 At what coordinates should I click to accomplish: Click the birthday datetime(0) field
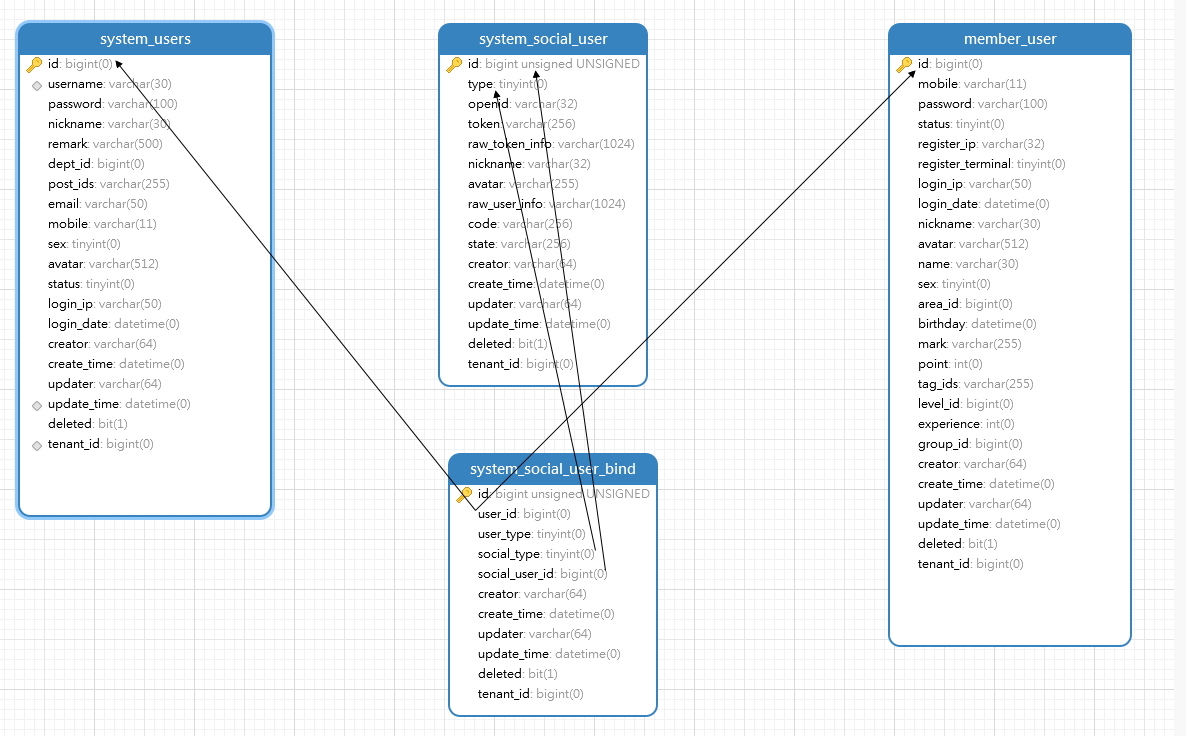point(977,324)
